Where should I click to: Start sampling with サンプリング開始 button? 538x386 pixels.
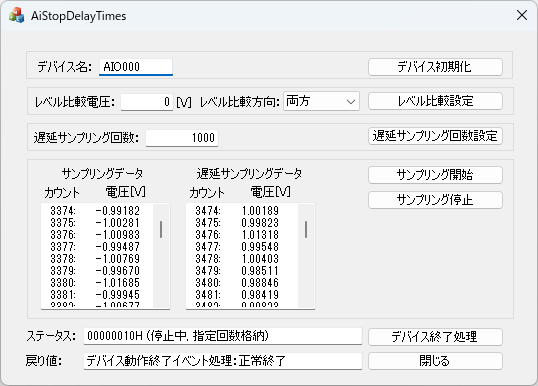(x=435, y=175)
